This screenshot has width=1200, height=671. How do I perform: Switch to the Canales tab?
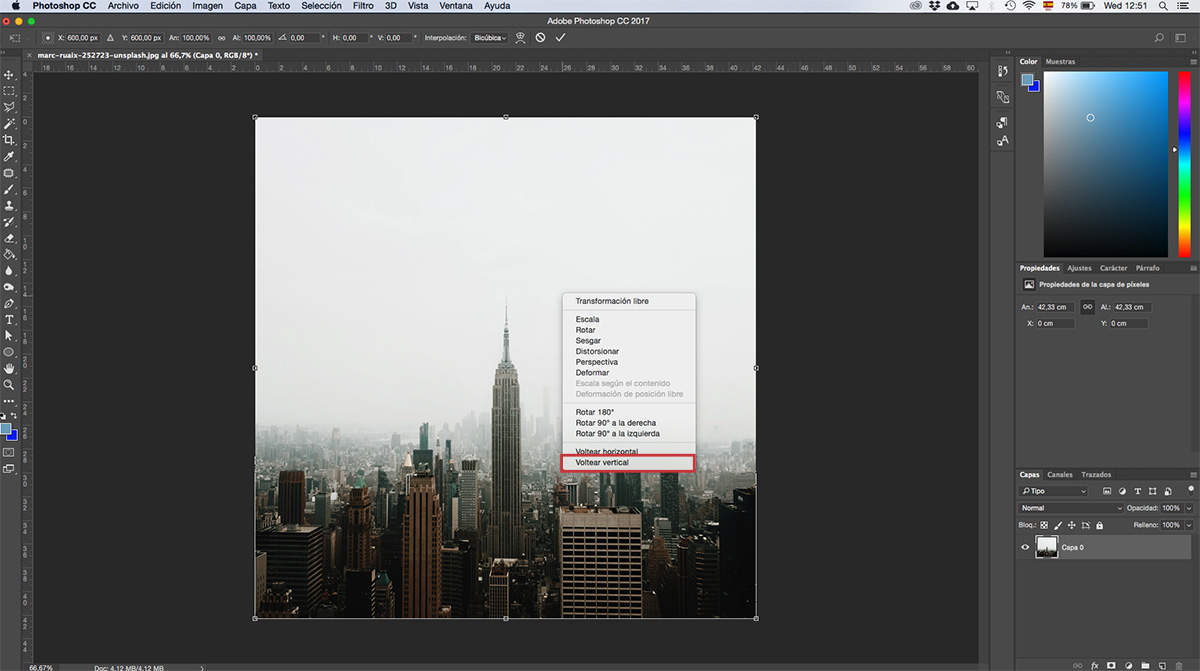pyautogui.click(x=1059, y=475)
